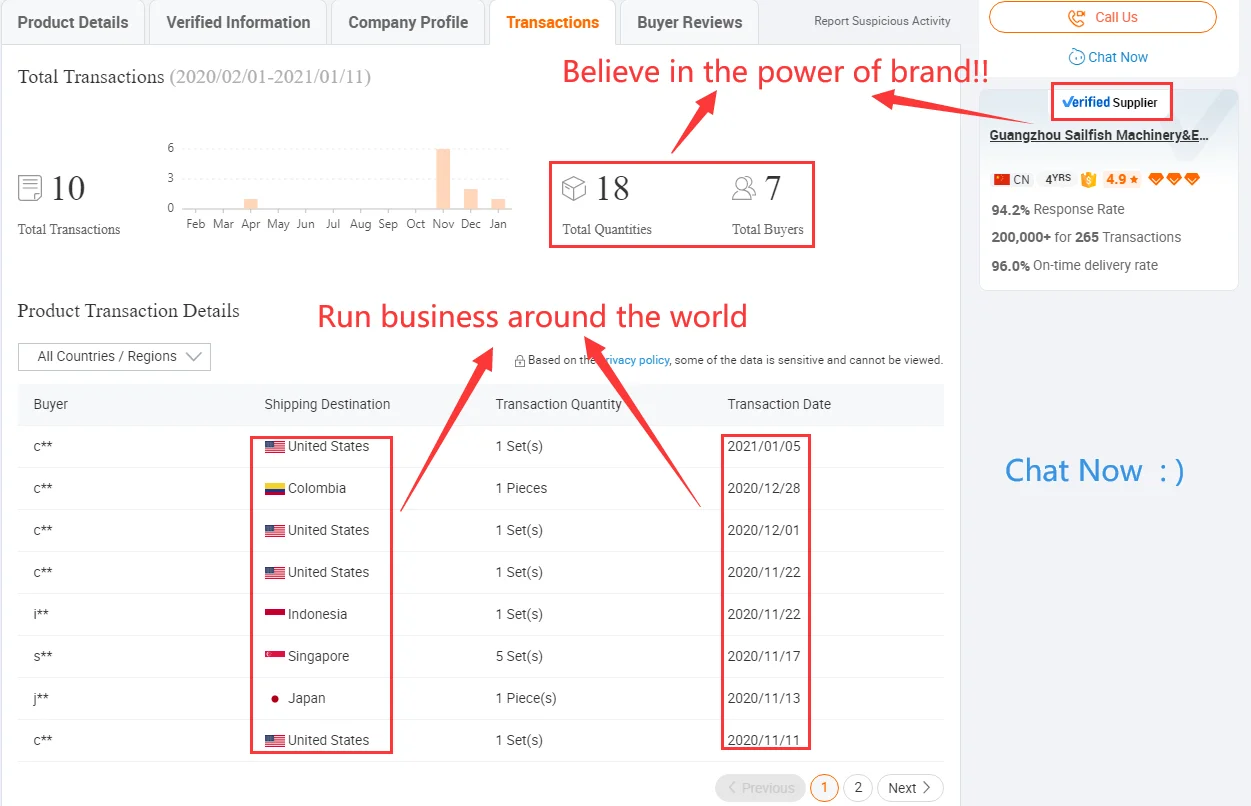The height and width of the screenshot is (806, 1251).
Task: Click the gold supplier badge icon
Action: coord(1088,180)
